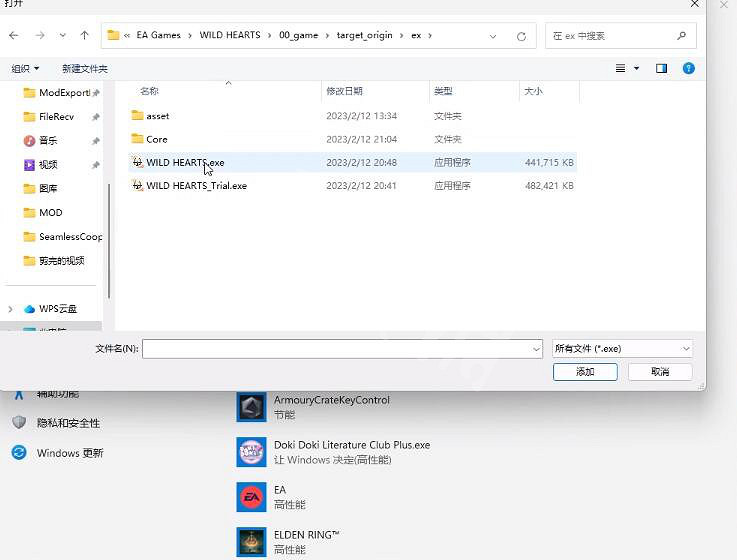Viewport: 737px width, 560px height.
Task: Click 新建文件夹 in the toolbar
Action: pos(85,69)
